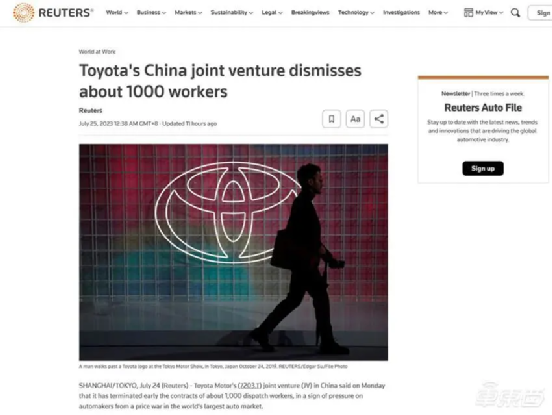552x415 pixels.
Task: Expand the Legal navigation menu
Action: (x=272, y=13)
